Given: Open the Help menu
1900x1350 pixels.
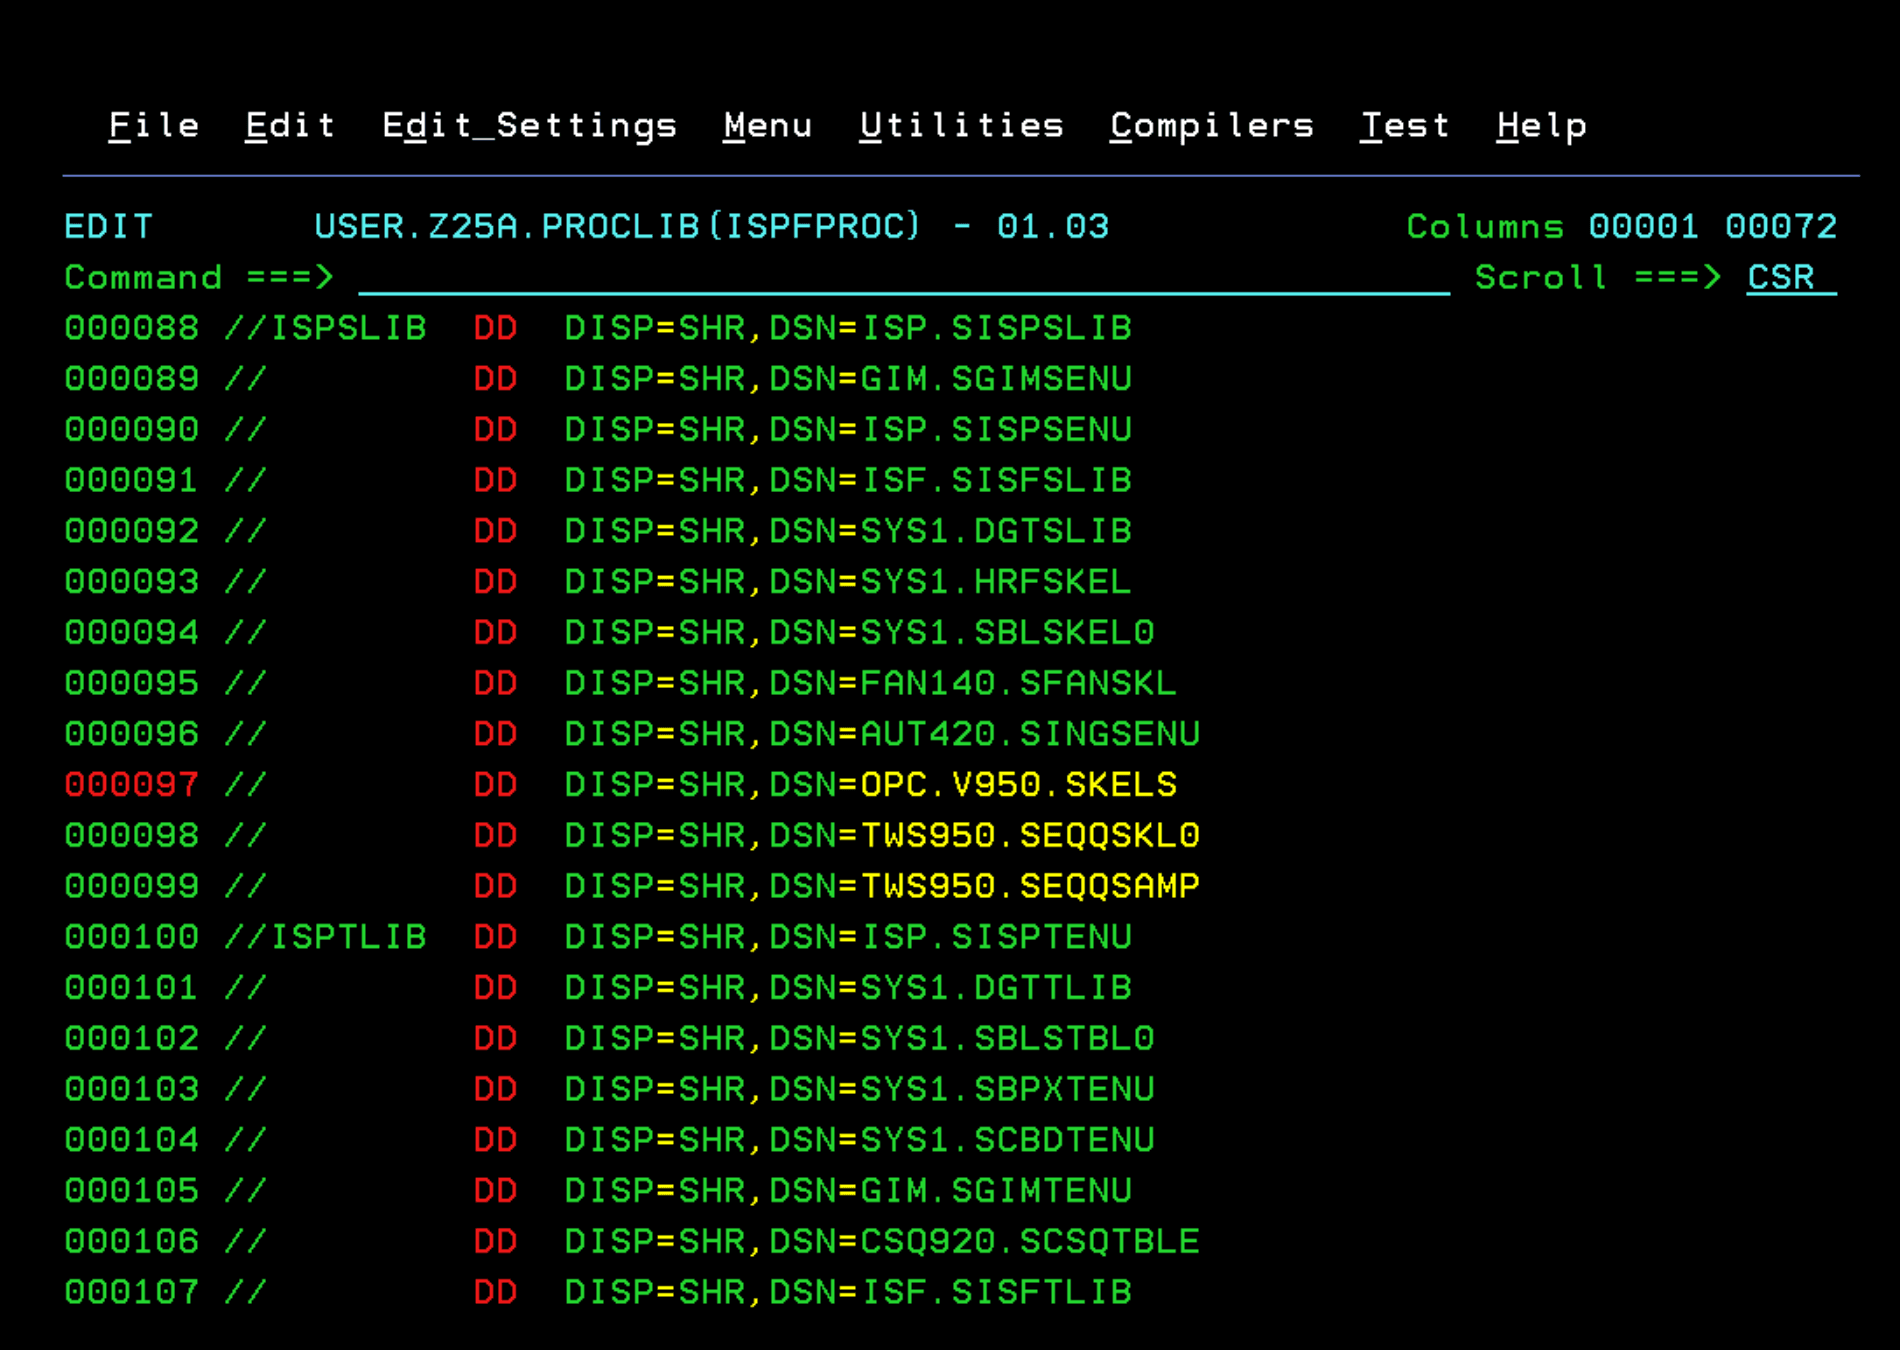Looking at the screenshot, I should 1542,126.
